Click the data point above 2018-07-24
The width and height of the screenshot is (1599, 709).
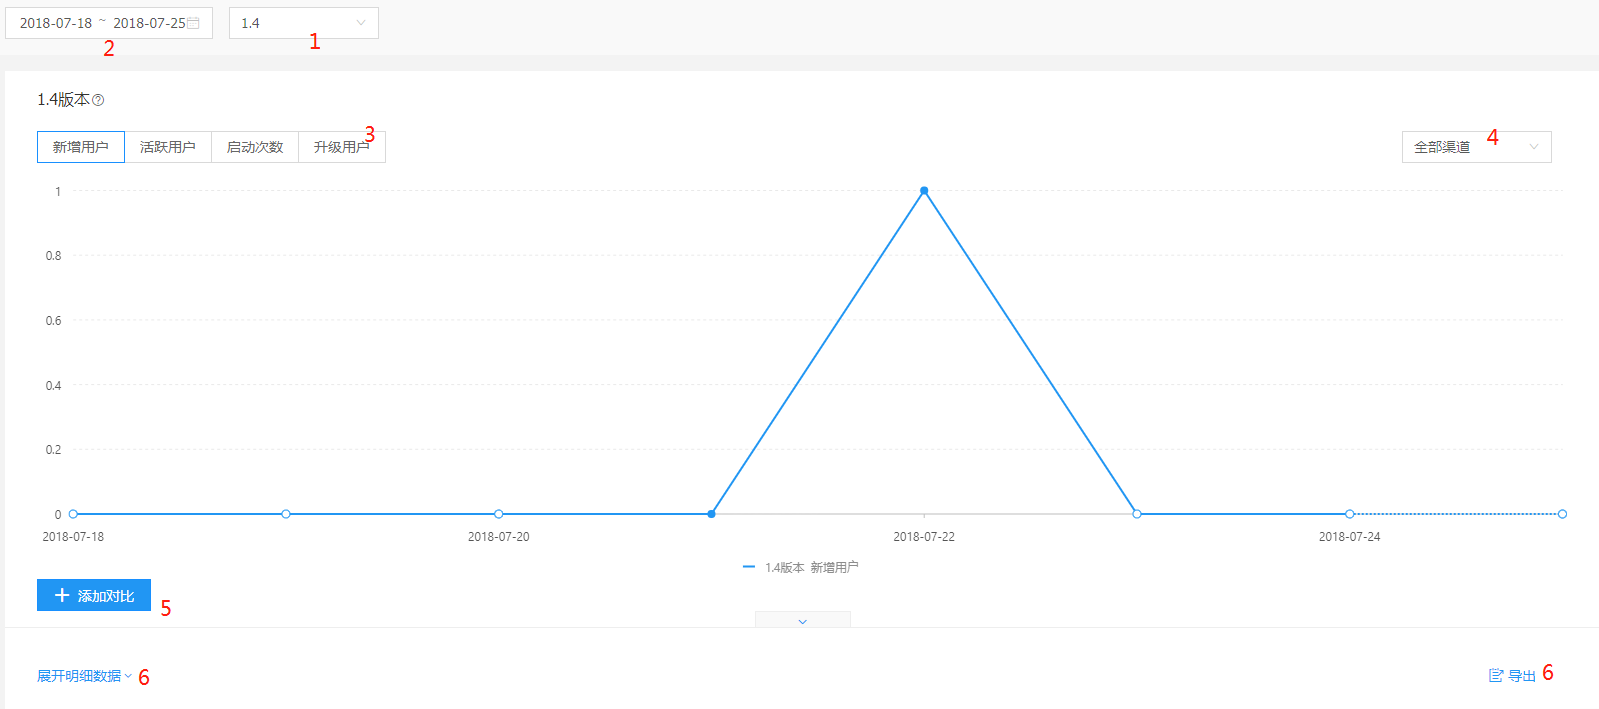click(1350, 514)
